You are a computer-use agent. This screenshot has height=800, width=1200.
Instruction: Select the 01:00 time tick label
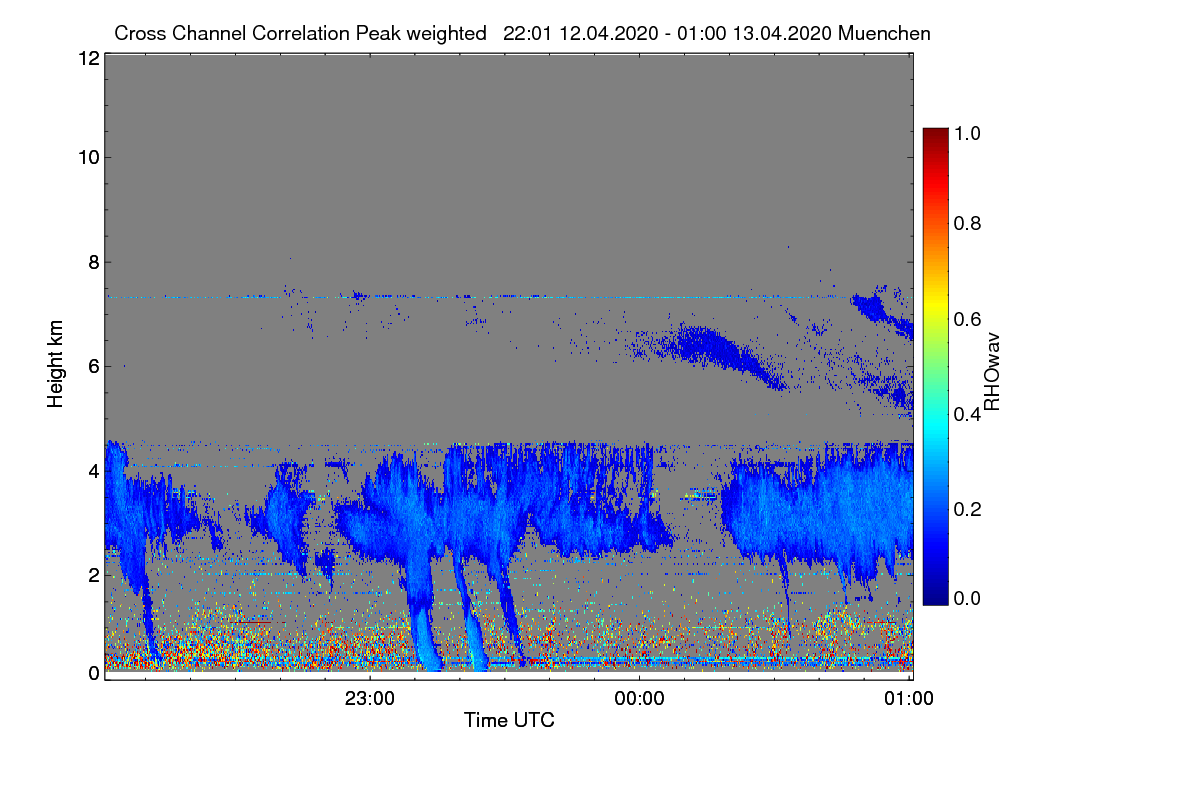[x=910, y=699]
